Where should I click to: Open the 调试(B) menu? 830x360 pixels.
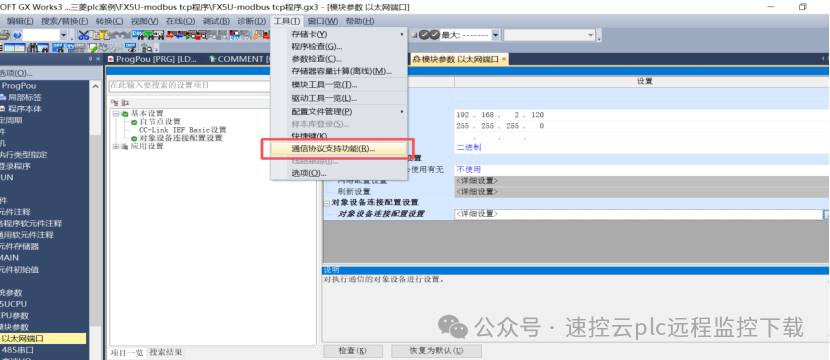point(216,21)
